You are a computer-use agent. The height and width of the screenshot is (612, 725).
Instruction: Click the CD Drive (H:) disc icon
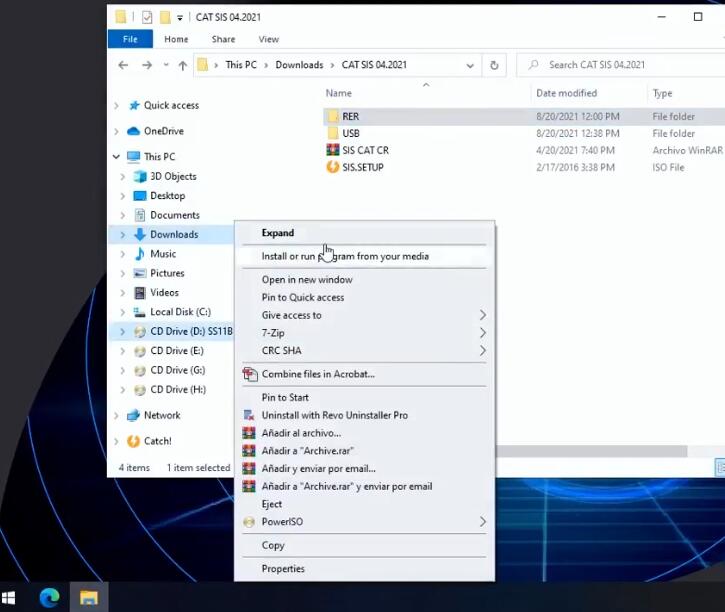tap(140, 390)
